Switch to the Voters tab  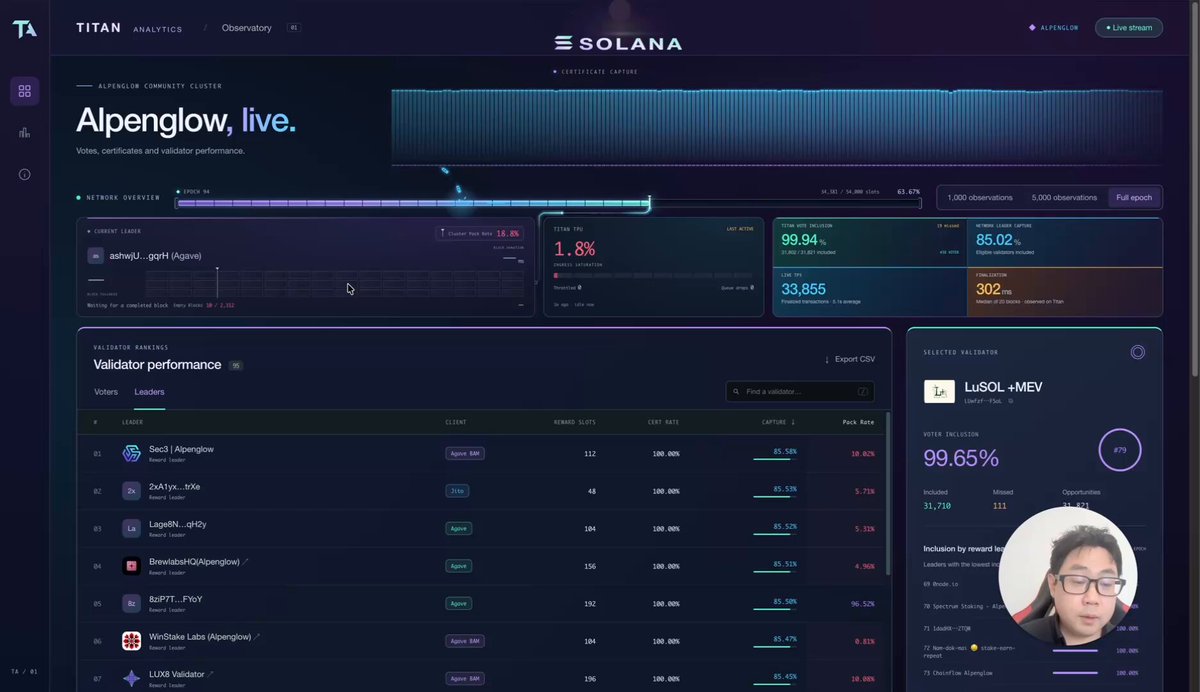pyautogui.click(x=106, y=392)
